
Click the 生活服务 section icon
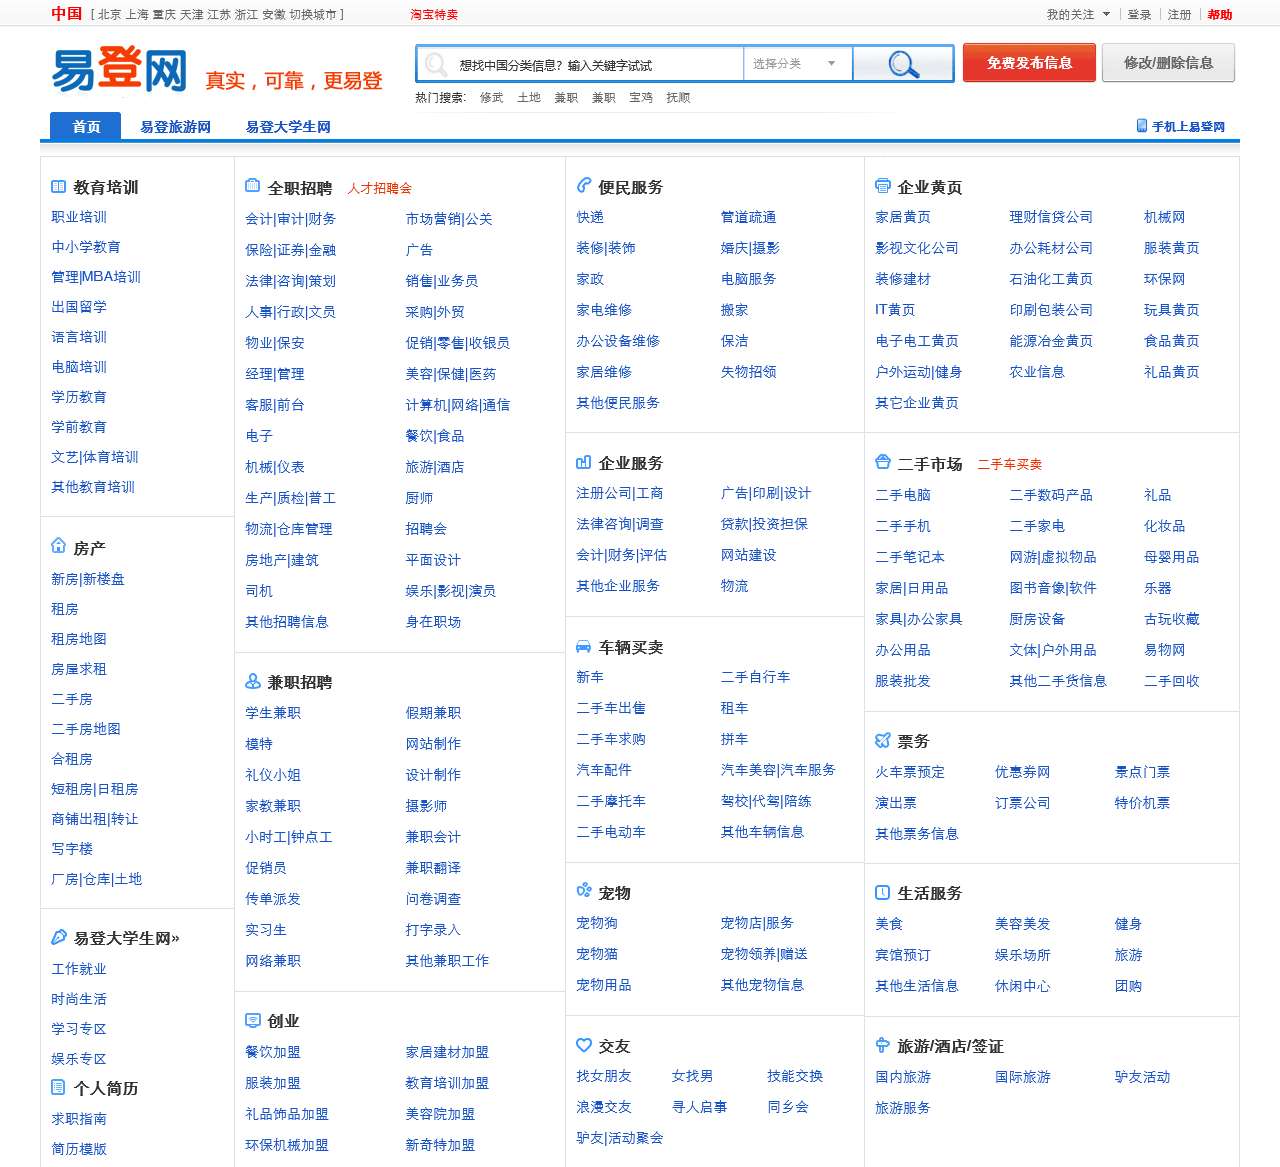882,892
